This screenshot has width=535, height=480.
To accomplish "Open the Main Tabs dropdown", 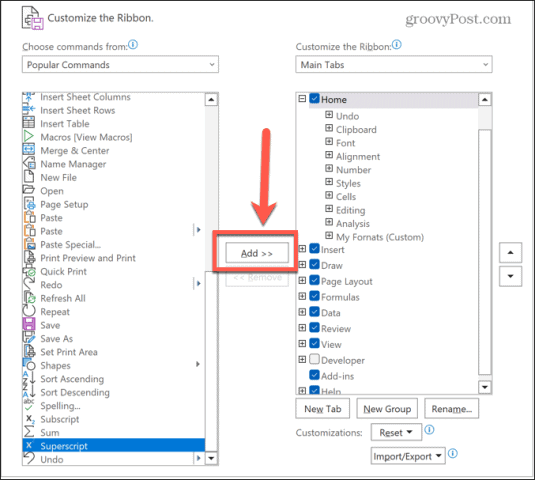I will [394, 64].
